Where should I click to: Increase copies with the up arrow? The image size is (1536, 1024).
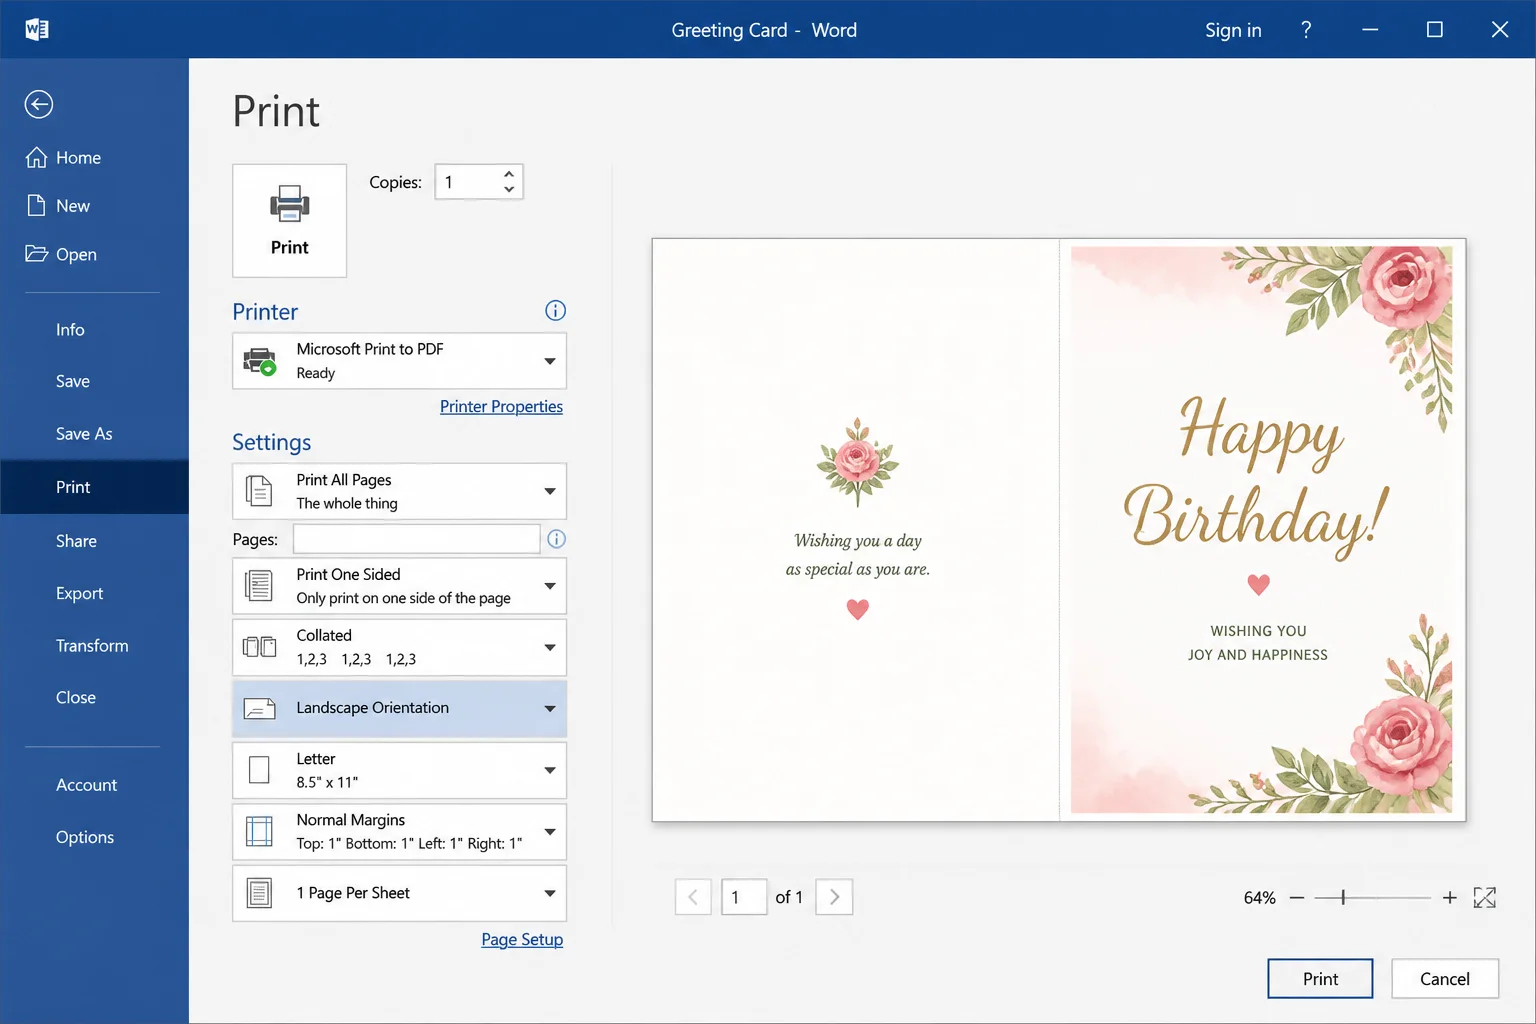(509, 174)
